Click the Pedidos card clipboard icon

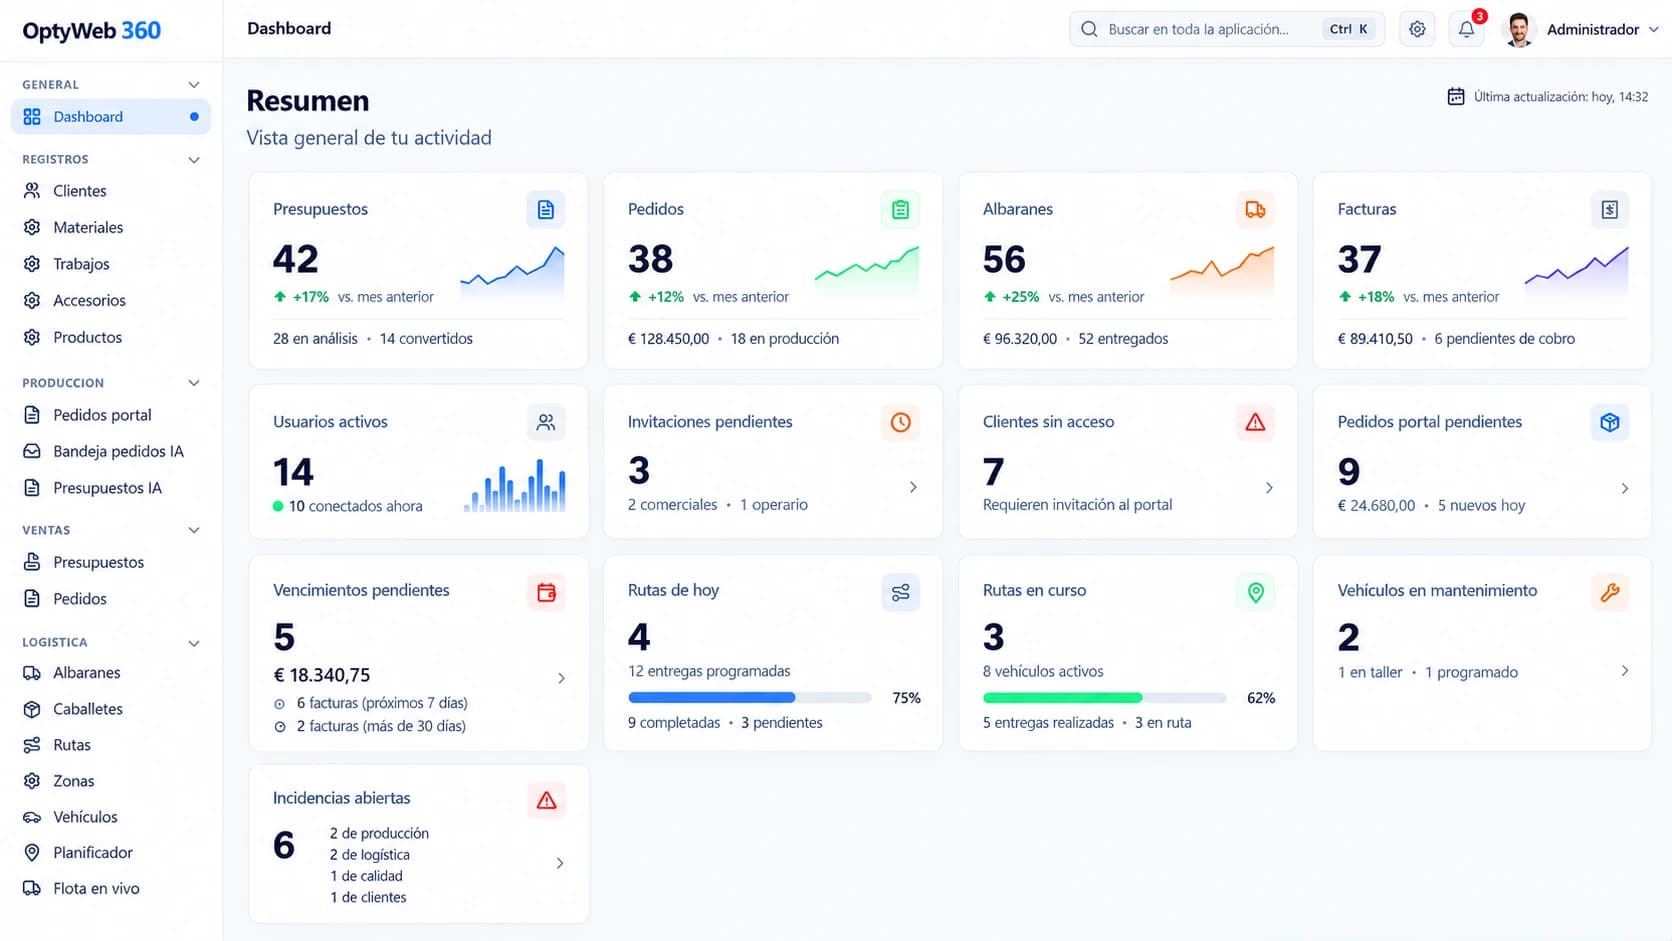coord(900,210)
